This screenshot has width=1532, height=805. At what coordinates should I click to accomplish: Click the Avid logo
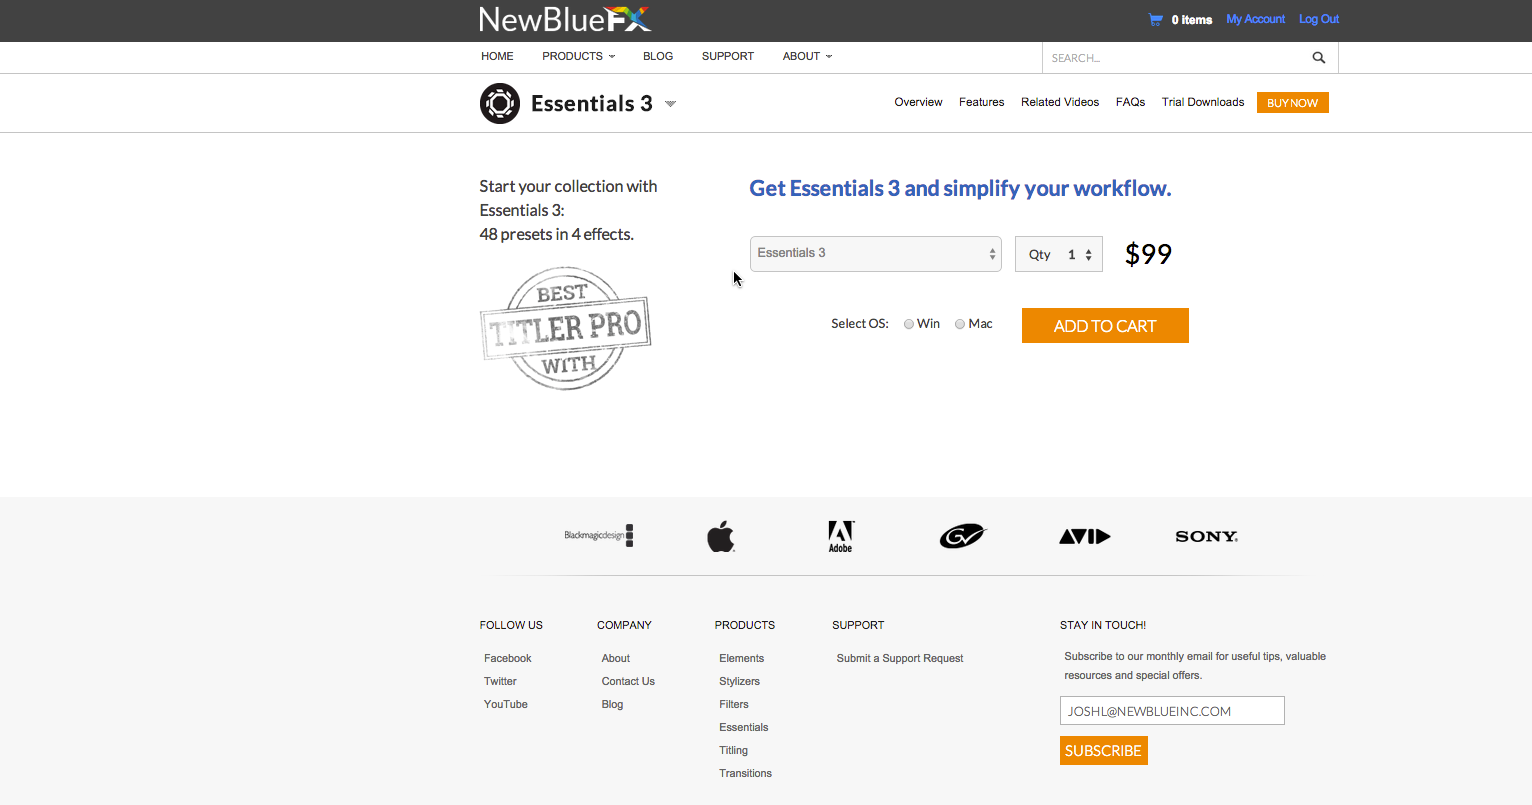[x=1084, y=537]
